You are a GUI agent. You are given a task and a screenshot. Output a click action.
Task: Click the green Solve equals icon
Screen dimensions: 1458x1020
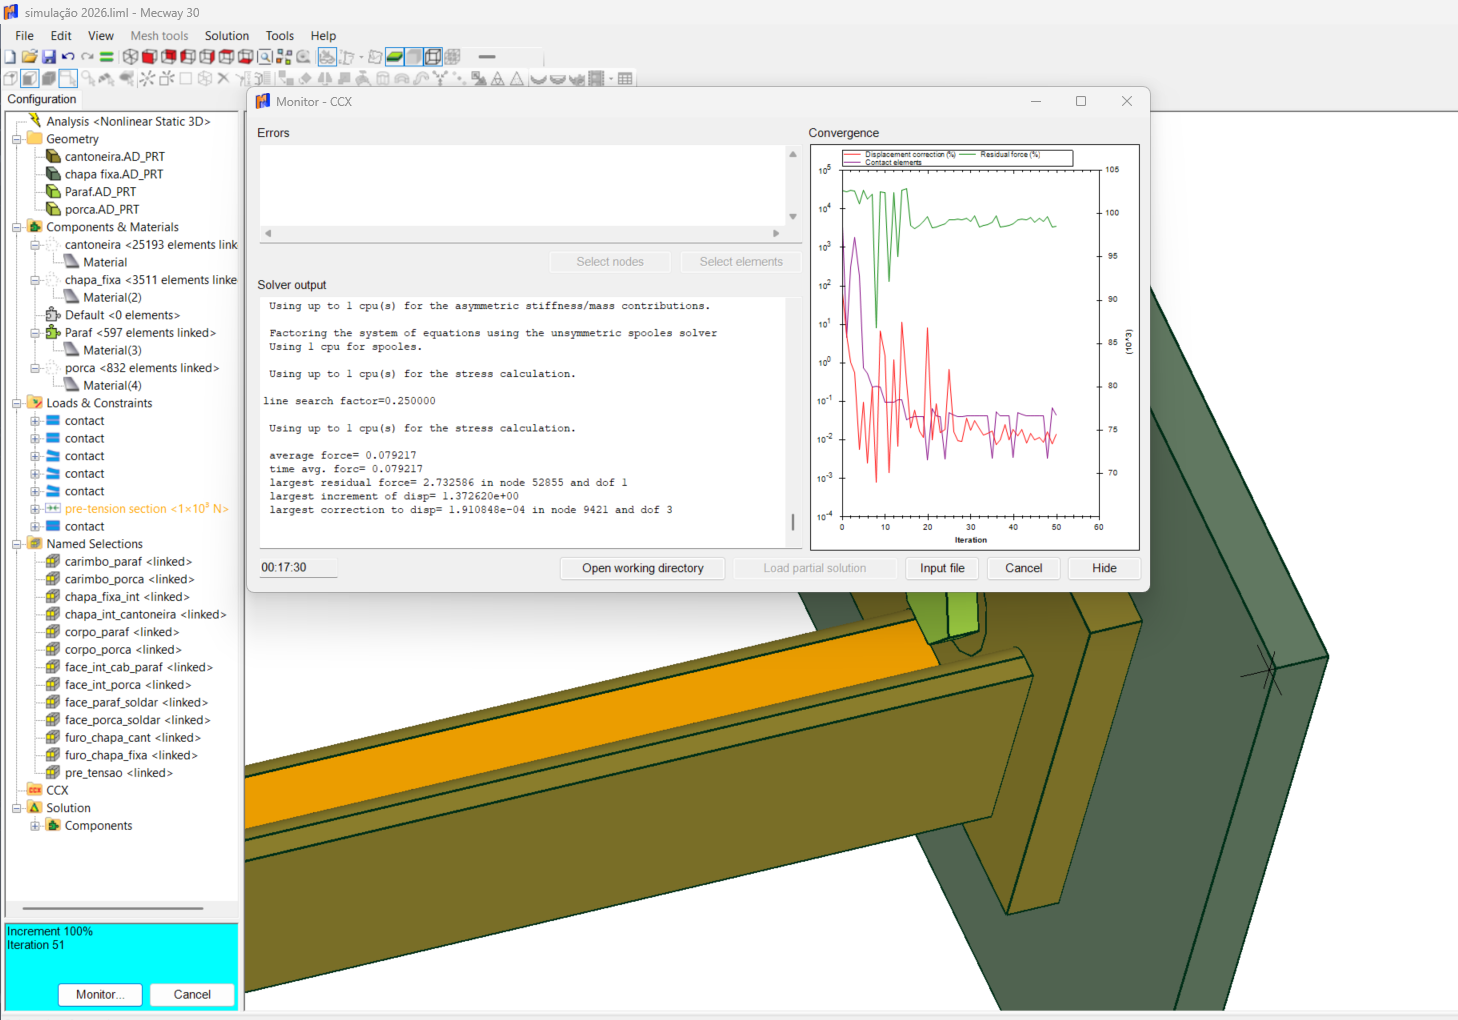106,57
